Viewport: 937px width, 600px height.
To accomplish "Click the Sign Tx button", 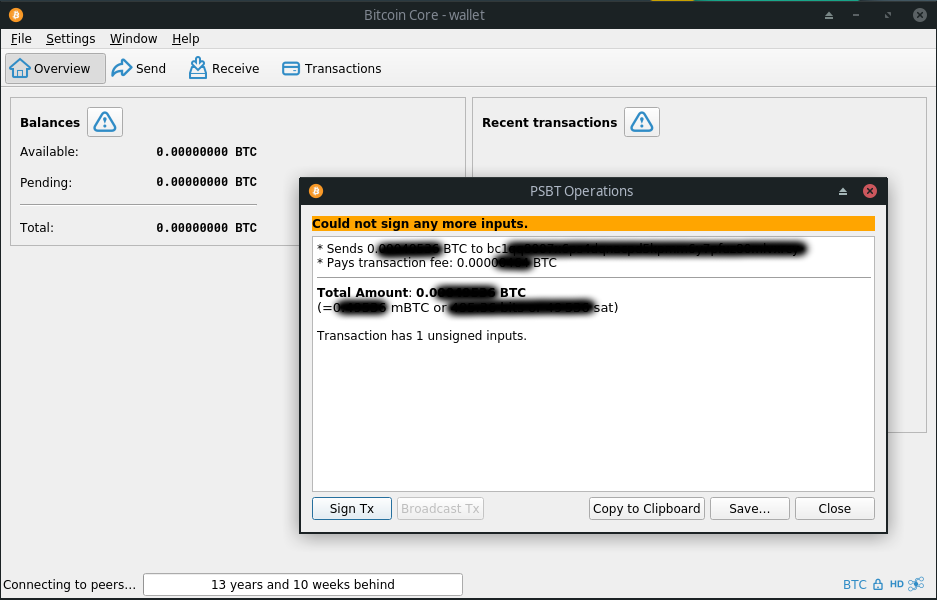I will (x=352, y=509).
